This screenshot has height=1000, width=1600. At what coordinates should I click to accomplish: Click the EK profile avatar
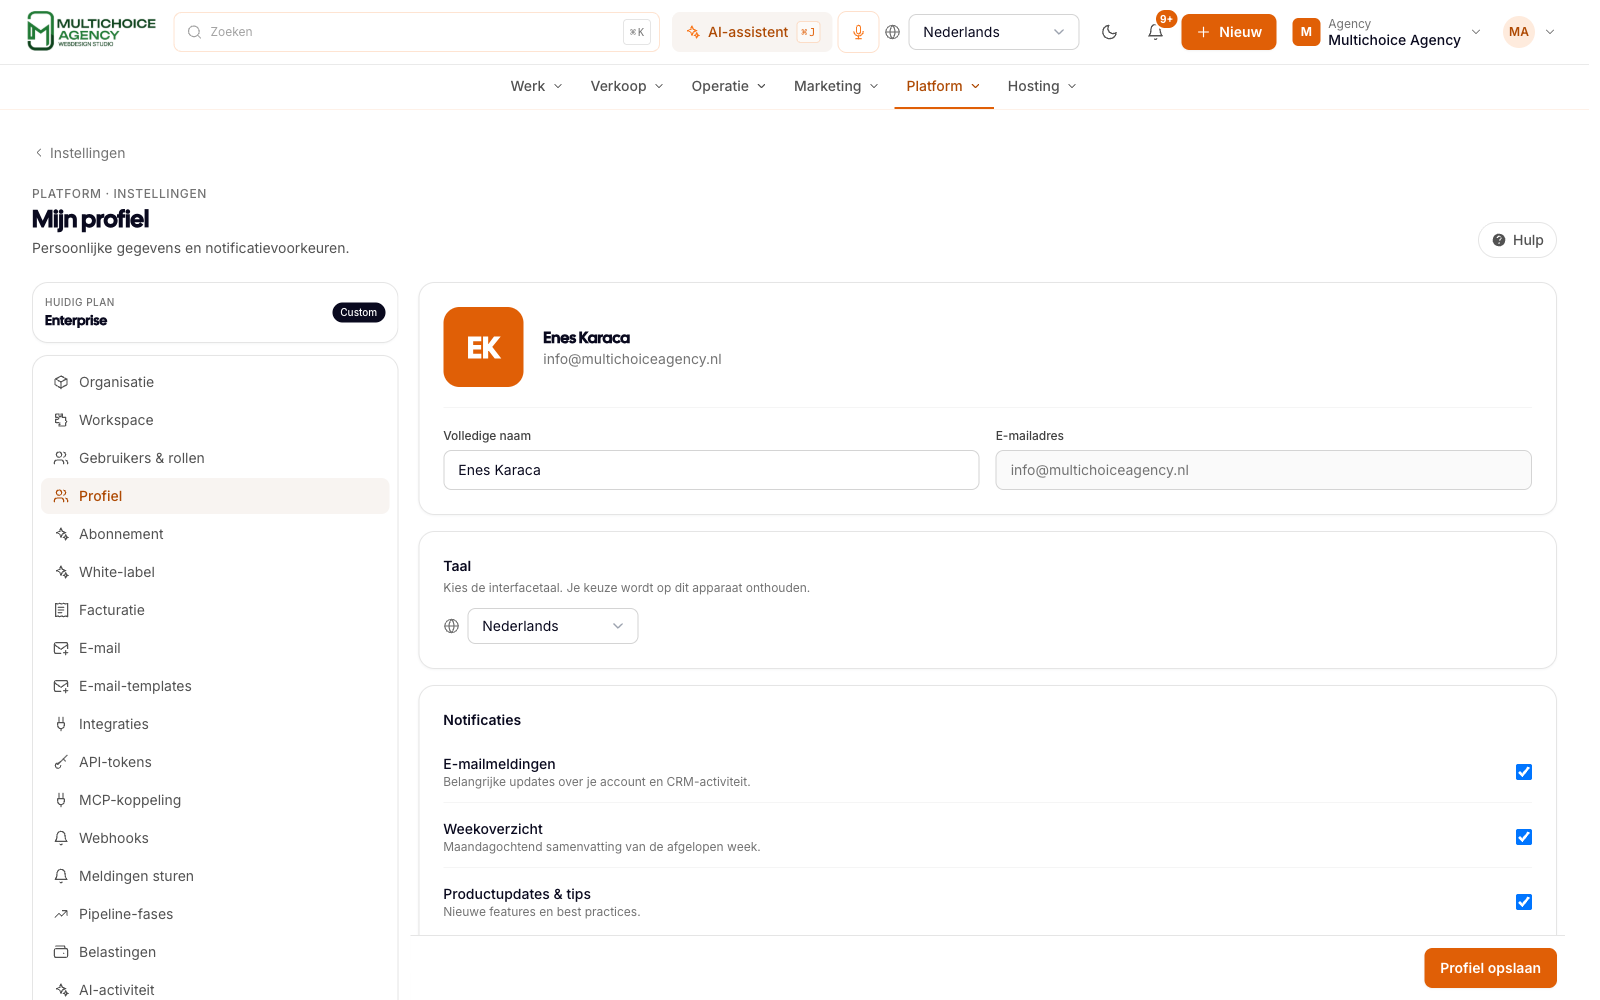[483, 347]
